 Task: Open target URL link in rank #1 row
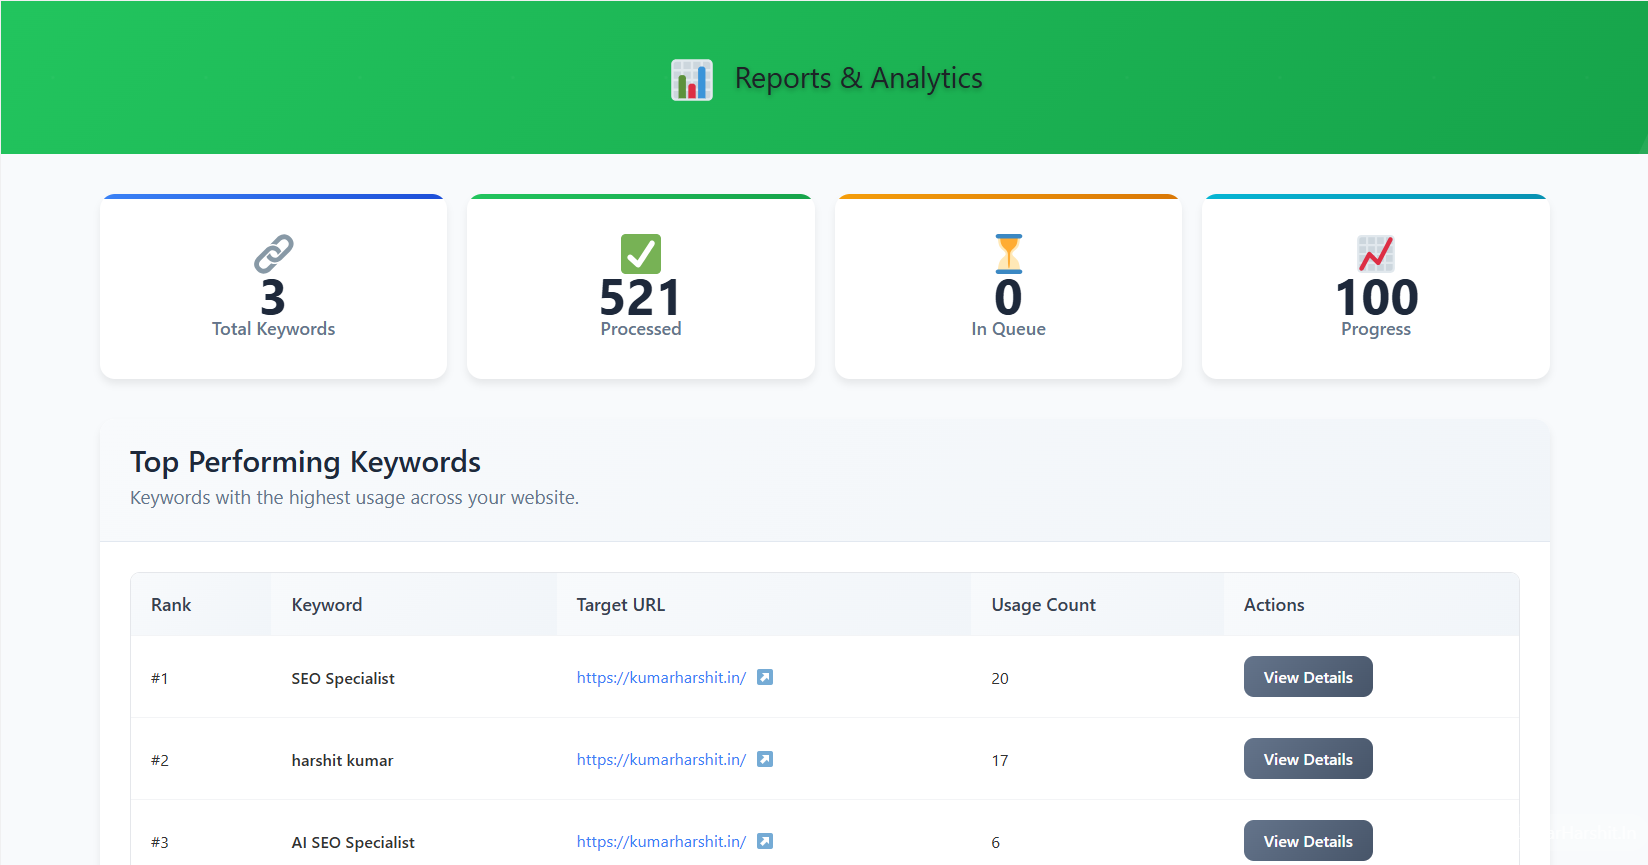coord(661,678)
